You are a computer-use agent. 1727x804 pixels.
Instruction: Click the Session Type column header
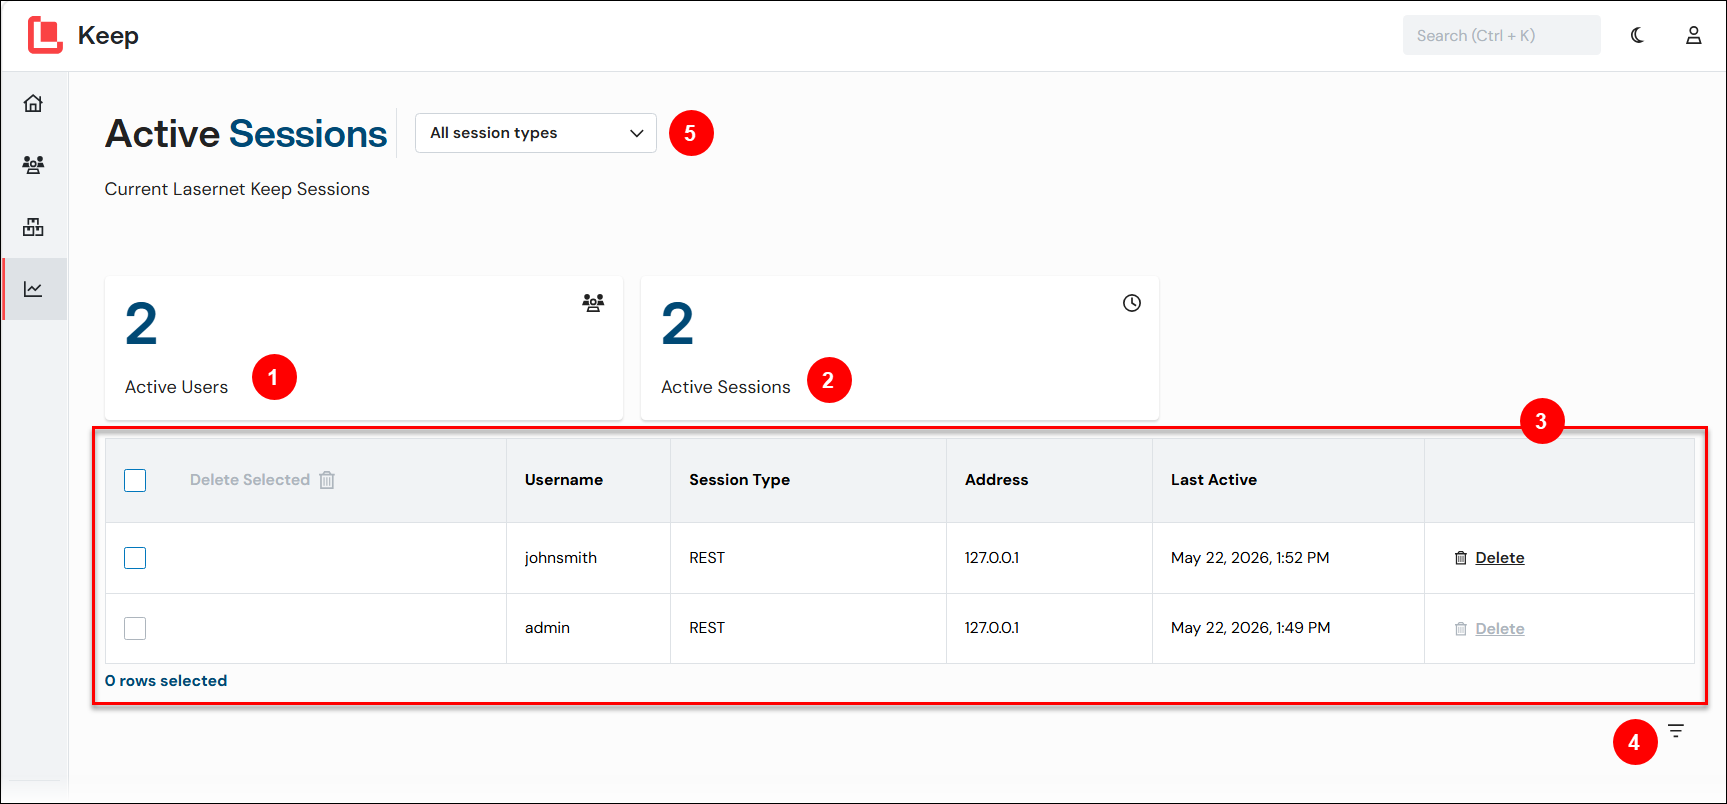739,480
